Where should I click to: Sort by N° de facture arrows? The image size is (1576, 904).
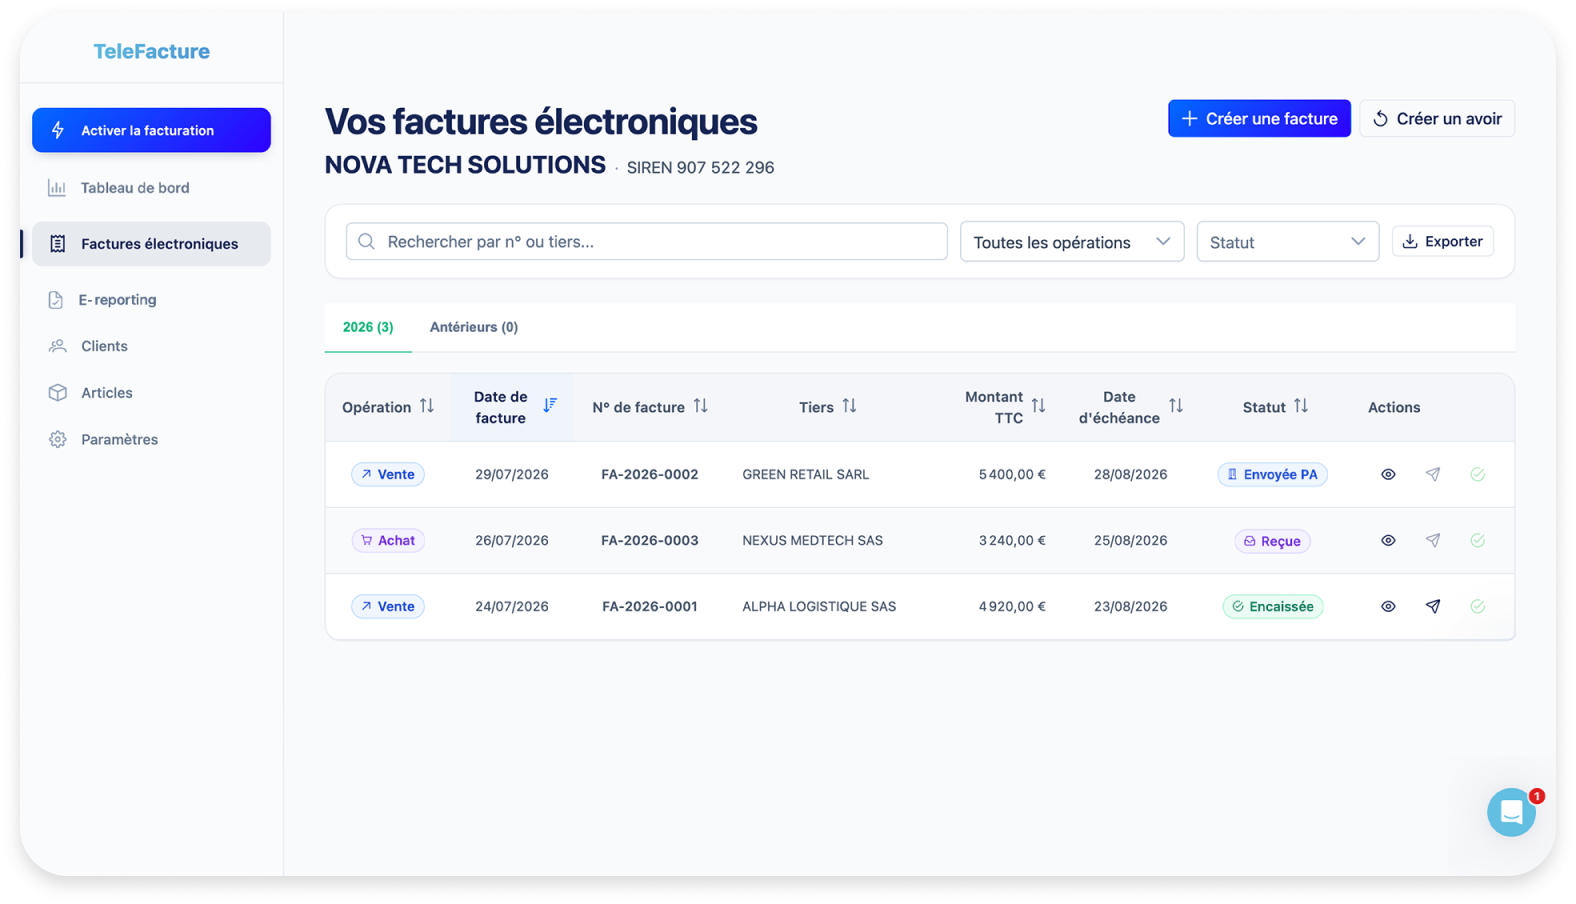pyautogui.click(x=701, y=406)
